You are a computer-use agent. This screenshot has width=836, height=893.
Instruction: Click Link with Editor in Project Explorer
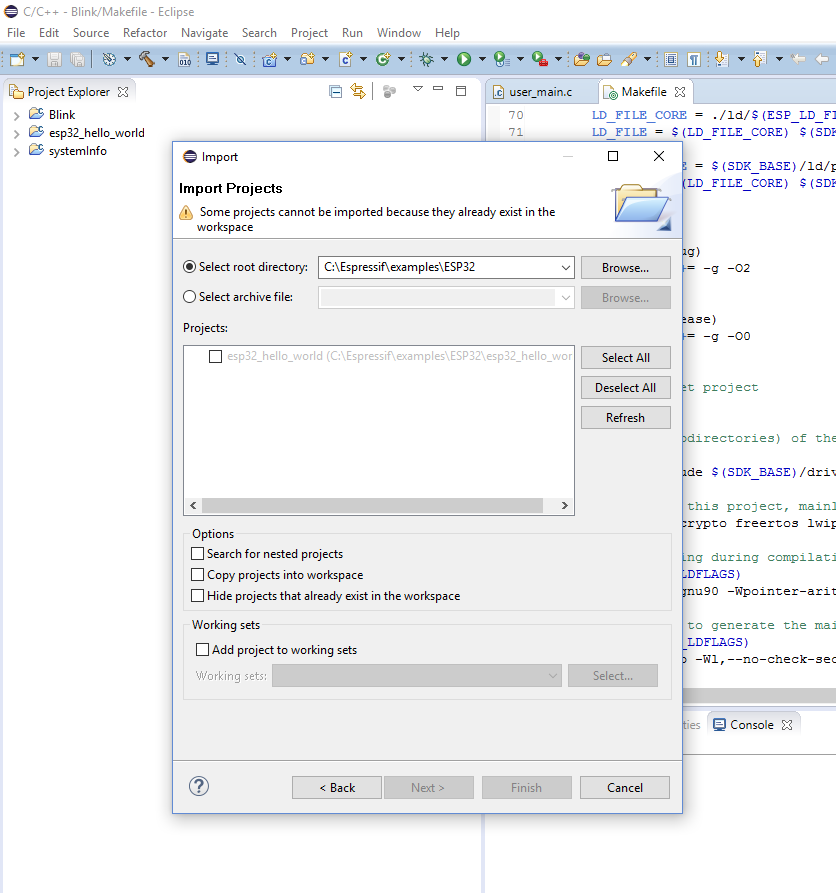[358, 91]
